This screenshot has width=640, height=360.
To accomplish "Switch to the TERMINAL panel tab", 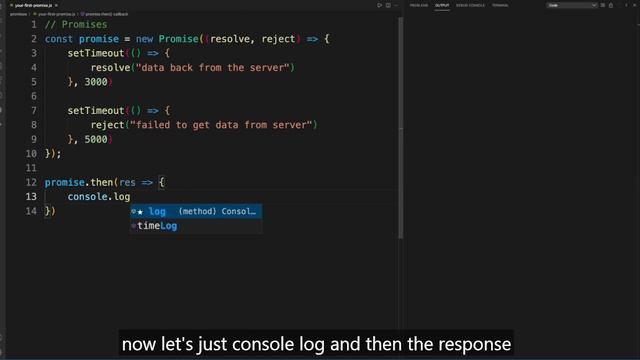I will coord(500,5).
